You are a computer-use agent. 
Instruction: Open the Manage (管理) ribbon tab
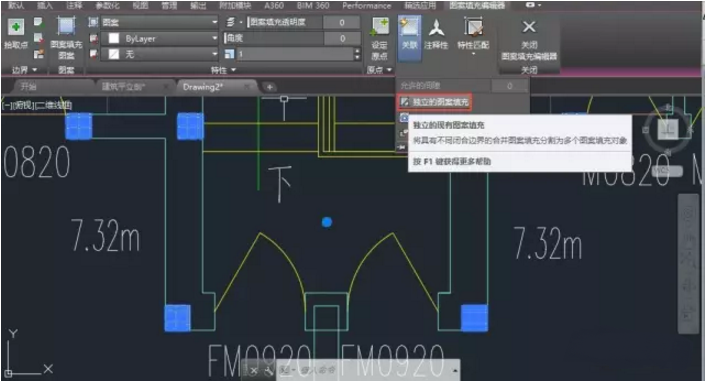(169, 5)
